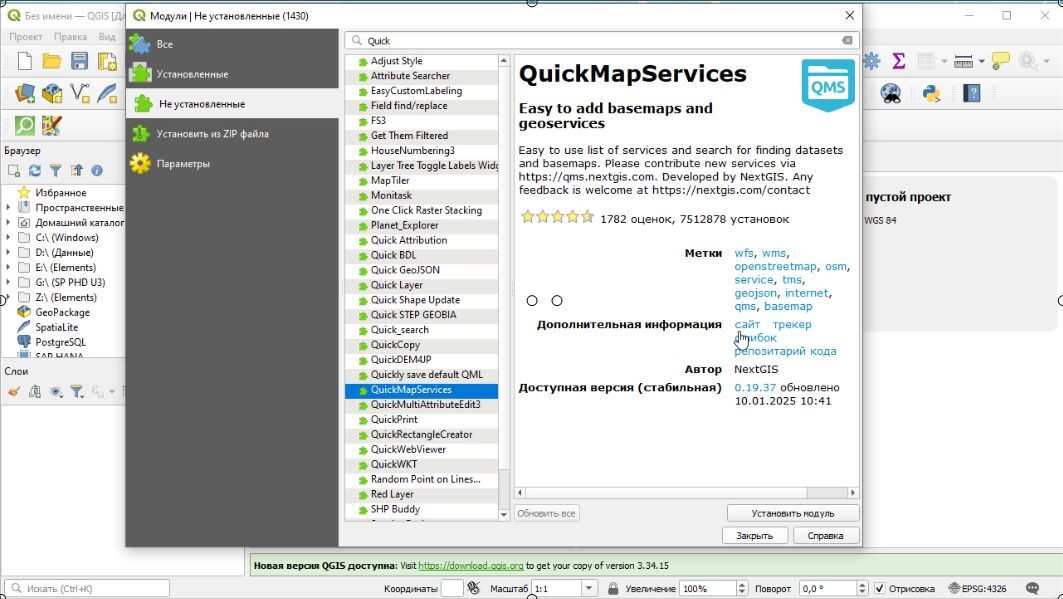This screenshot has width=1063, height=599.
Task: Switch to the Установленные tab
Action: pyautogui.click(x=232, y=74)
